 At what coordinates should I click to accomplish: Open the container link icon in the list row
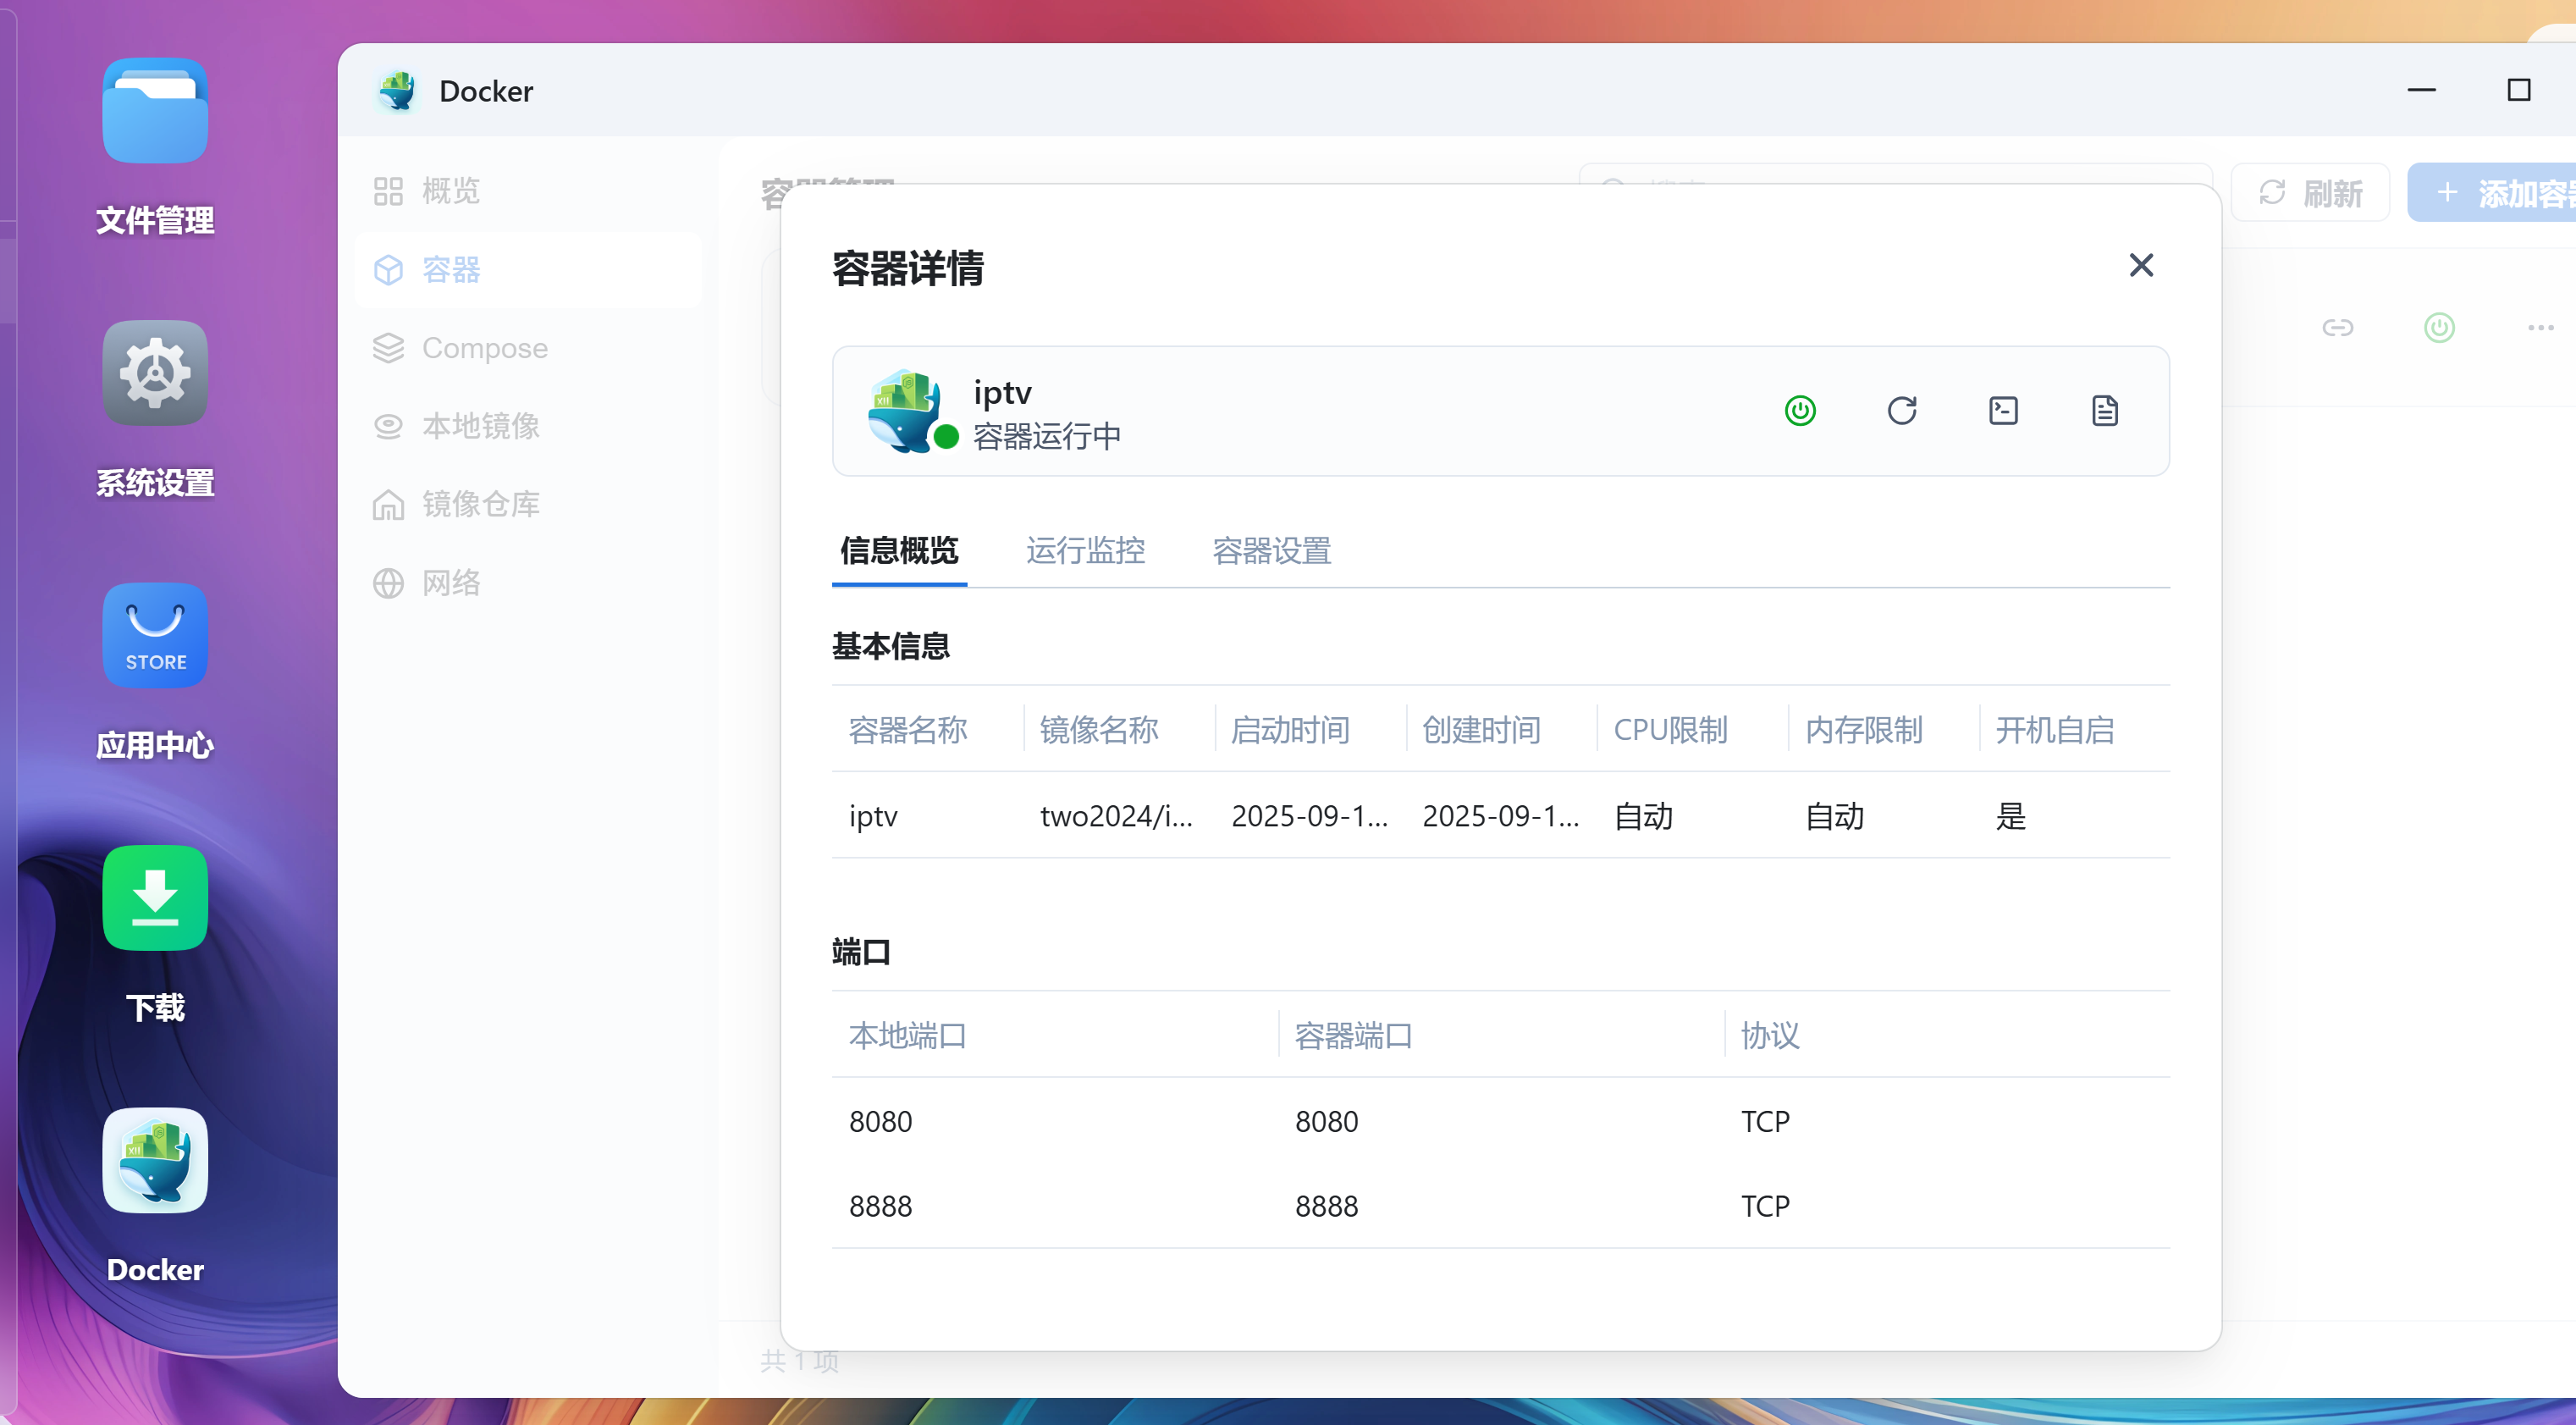(2339, 327)
